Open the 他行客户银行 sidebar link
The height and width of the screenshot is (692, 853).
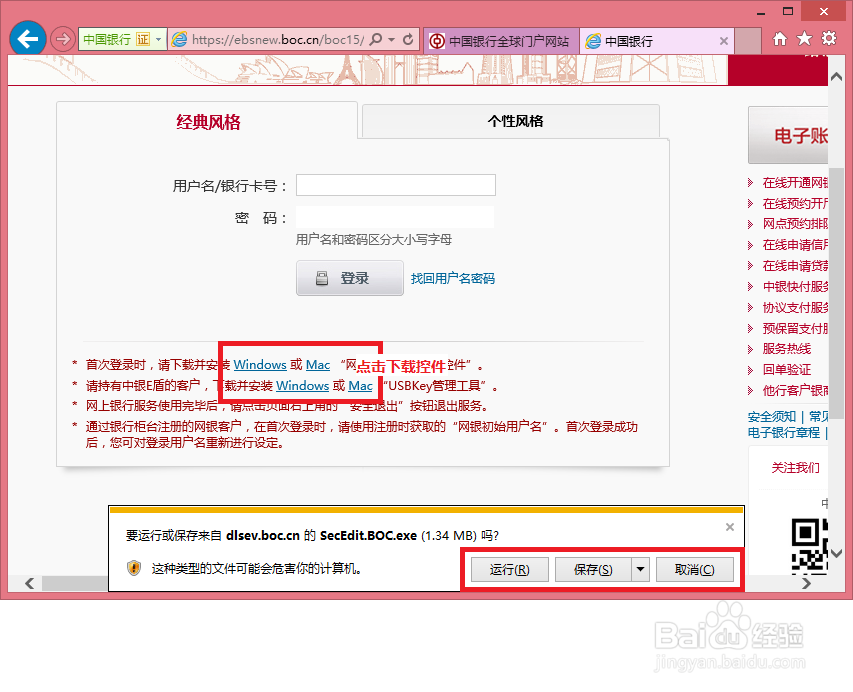pyautogui.click(x=795, y=391)
